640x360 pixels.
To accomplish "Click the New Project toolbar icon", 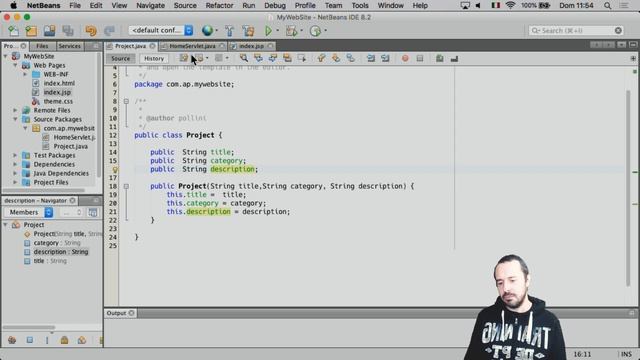I will click(31, 31).
